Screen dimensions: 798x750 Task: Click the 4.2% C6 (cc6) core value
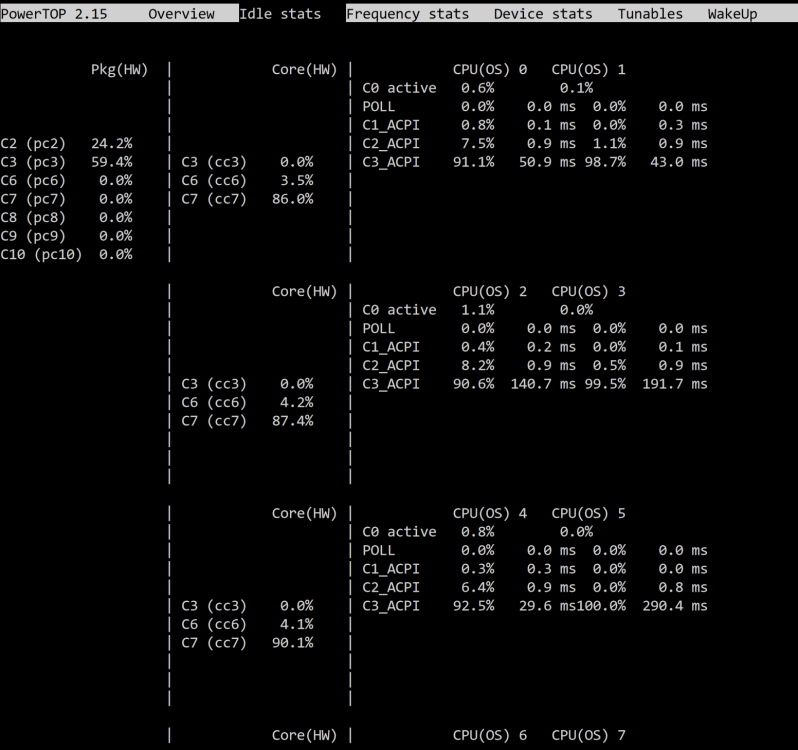(x=297, y=402)
